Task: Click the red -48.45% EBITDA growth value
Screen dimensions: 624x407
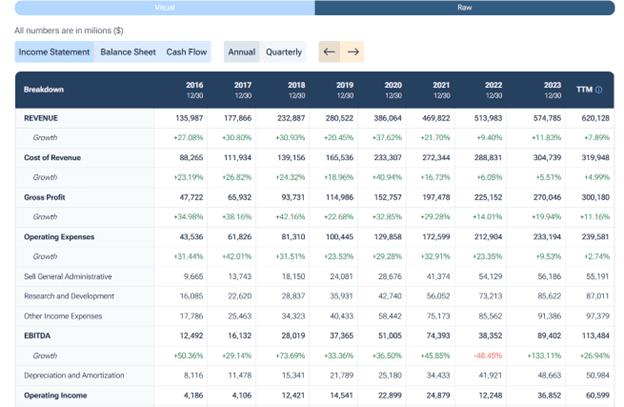Action: (x=488, y=354)
